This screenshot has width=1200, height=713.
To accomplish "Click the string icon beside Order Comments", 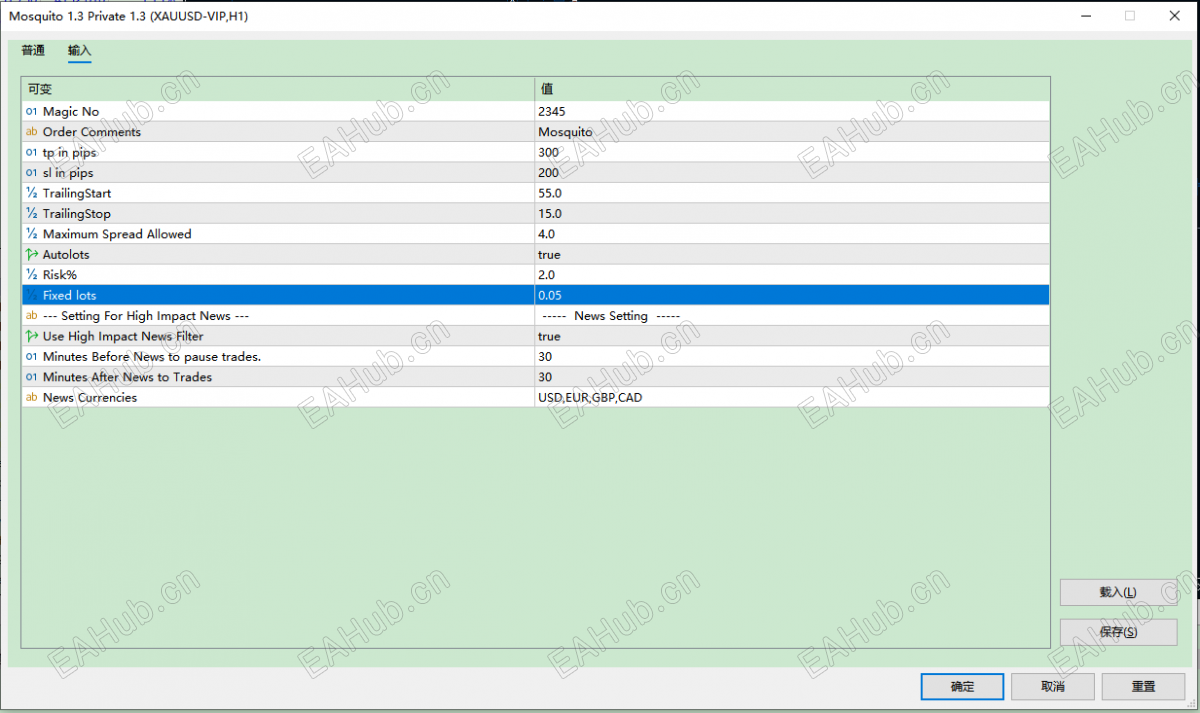I will (31, 132).
